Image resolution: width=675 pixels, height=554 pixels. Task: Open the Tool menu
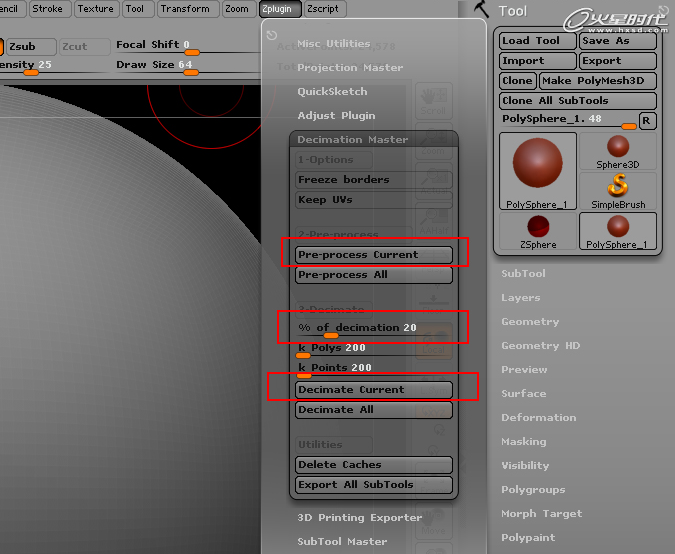(x=137, y=9)
